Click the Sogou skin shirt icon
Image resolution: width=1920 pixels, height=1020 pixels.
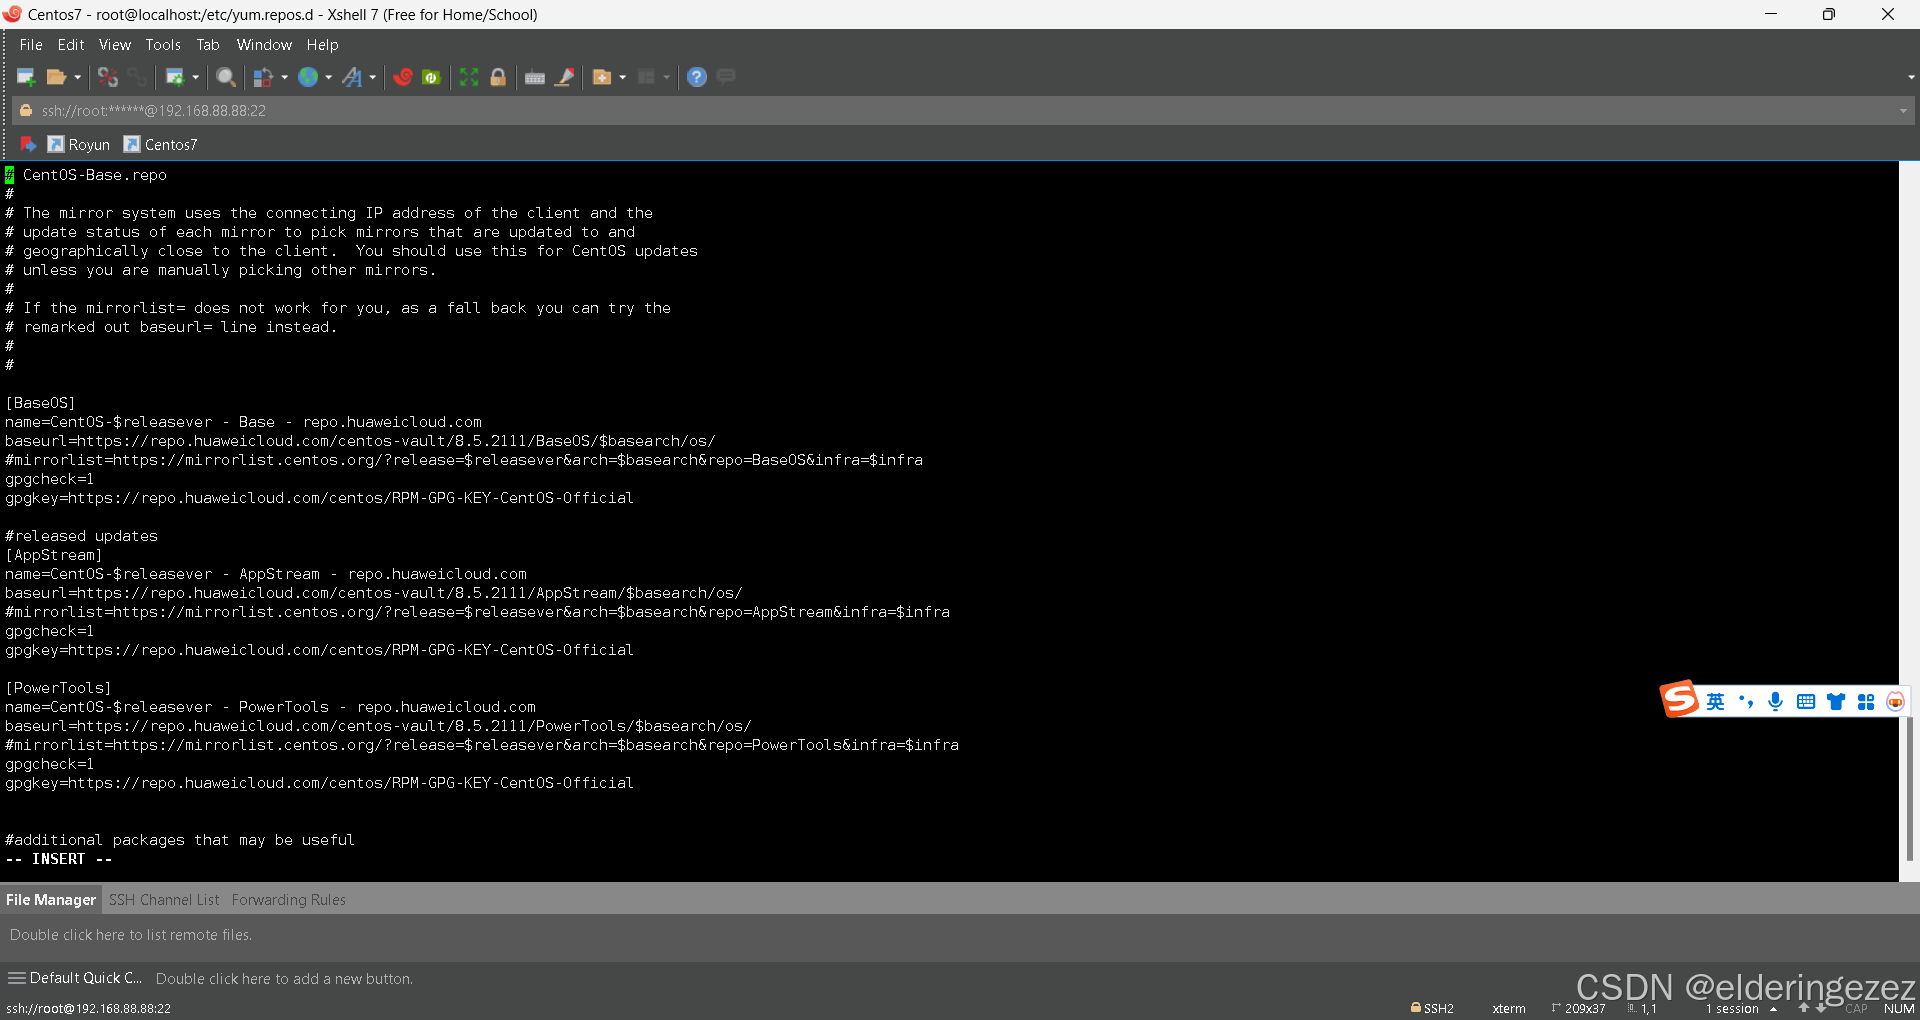click(x=1836, y=702)
